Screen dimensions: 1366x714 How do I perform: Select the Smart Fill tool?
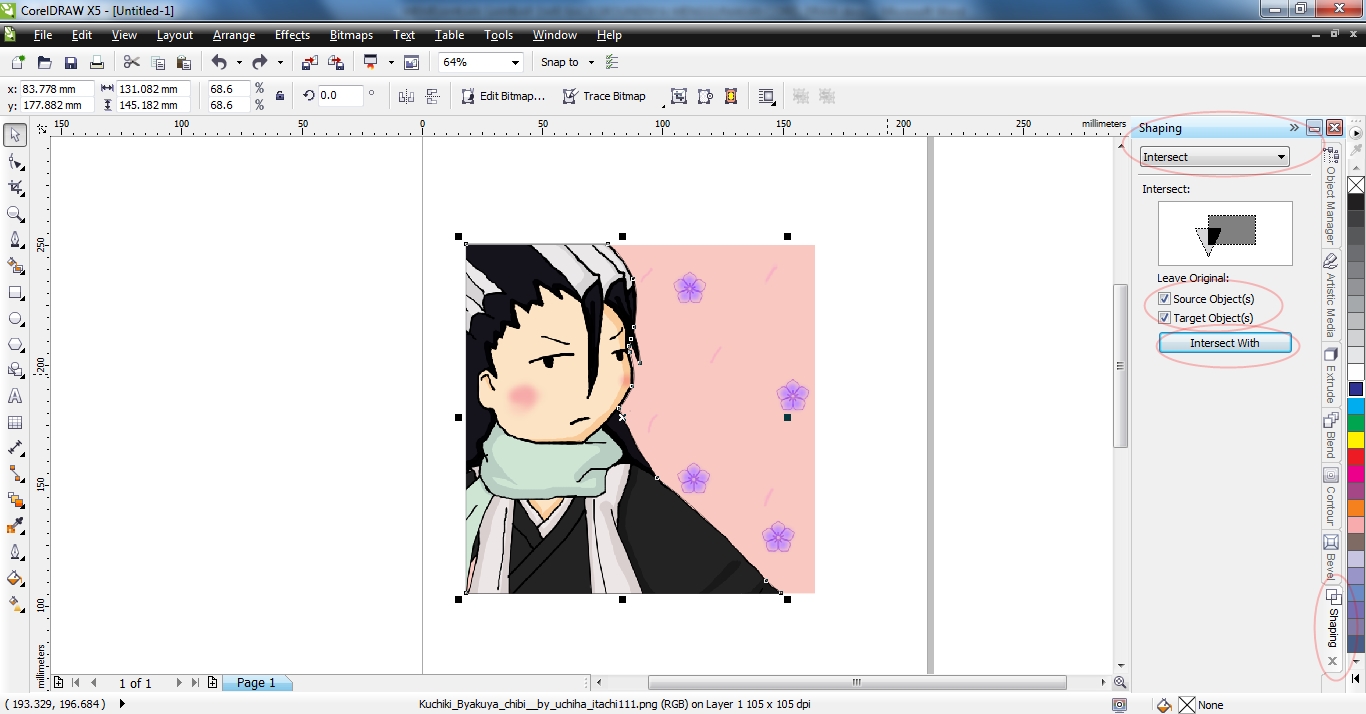click(15, 266)
